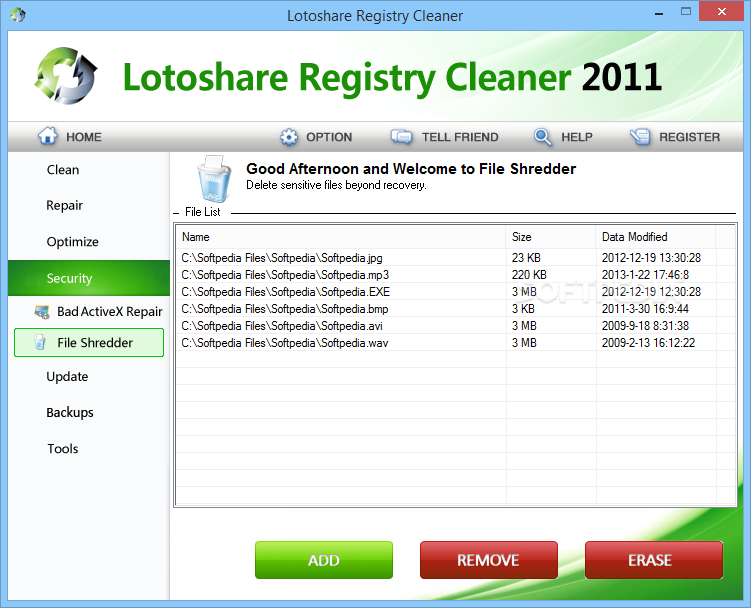Viewport: 751px width, 608px height.
Task: Click the large shredder bin icon in header
Action: pos(214,179)
